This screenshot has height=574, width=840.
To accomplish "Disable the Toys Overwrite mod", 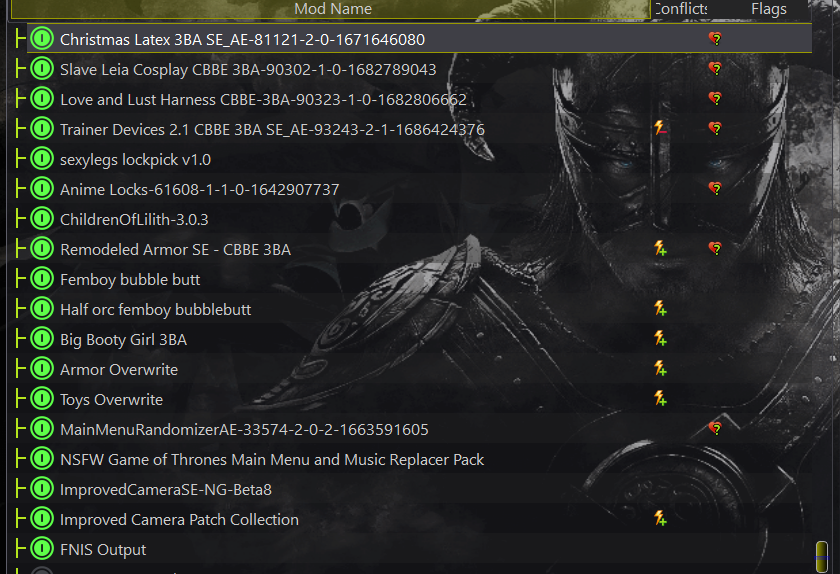I will 42,399.
